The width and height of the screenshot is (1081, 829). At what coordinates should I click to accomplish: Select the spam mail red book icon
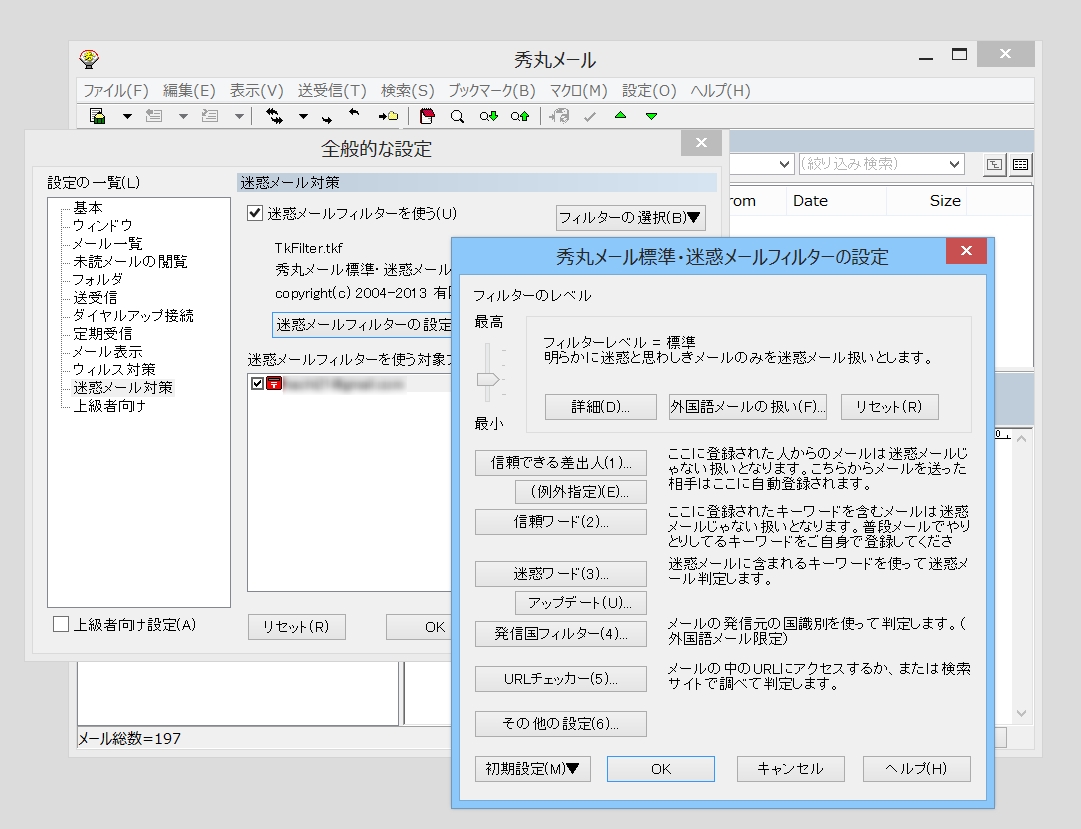pyautogui.click(x=428, y=116)
